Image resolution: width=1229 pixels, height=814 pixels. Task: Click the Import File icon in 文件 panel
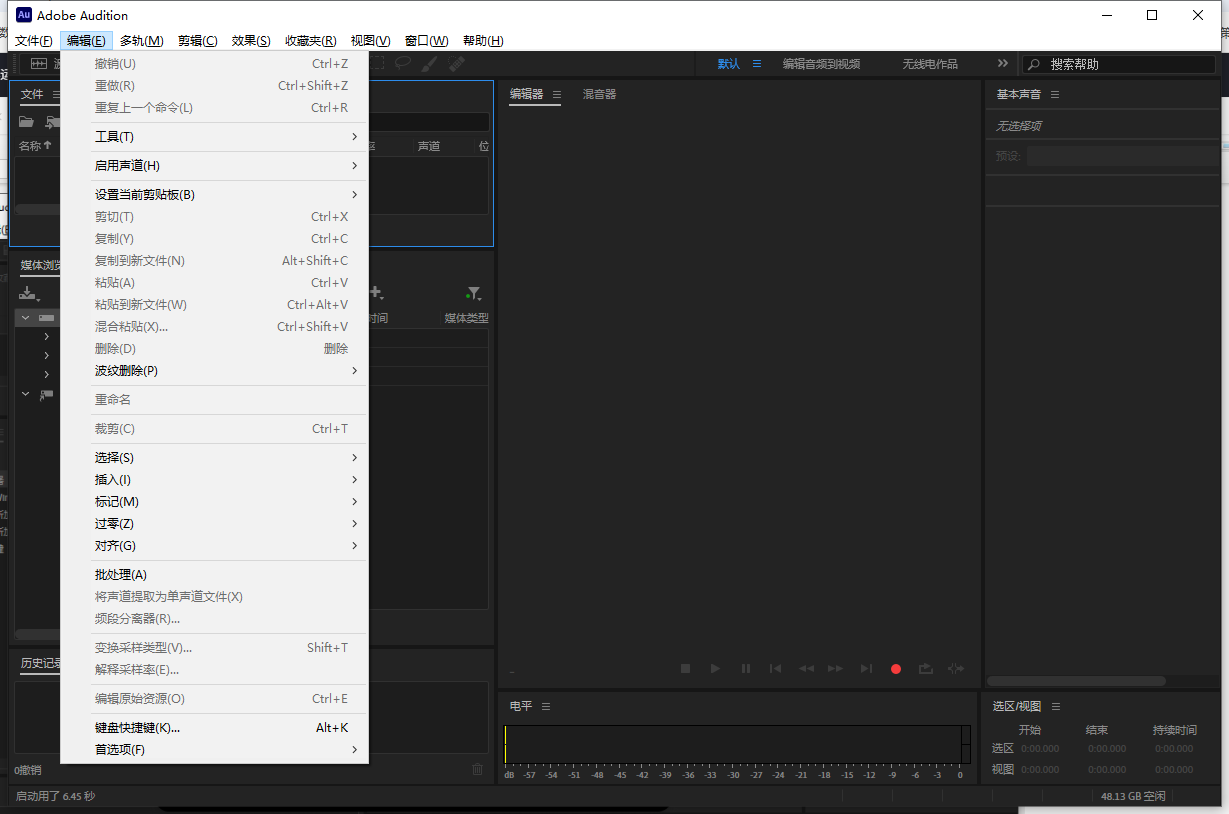(52, 122)
